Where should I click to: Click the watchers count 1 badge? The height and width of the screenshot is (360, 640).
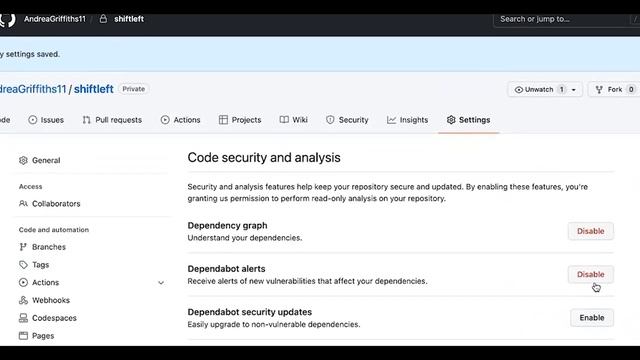[x=562, y=89]
